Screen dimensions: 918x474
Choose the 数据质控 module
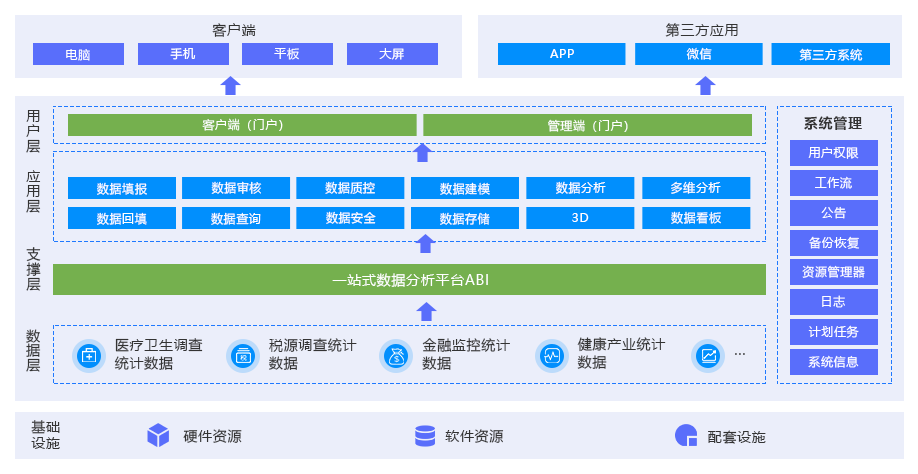pyautogui.click(x=350, y=188)
